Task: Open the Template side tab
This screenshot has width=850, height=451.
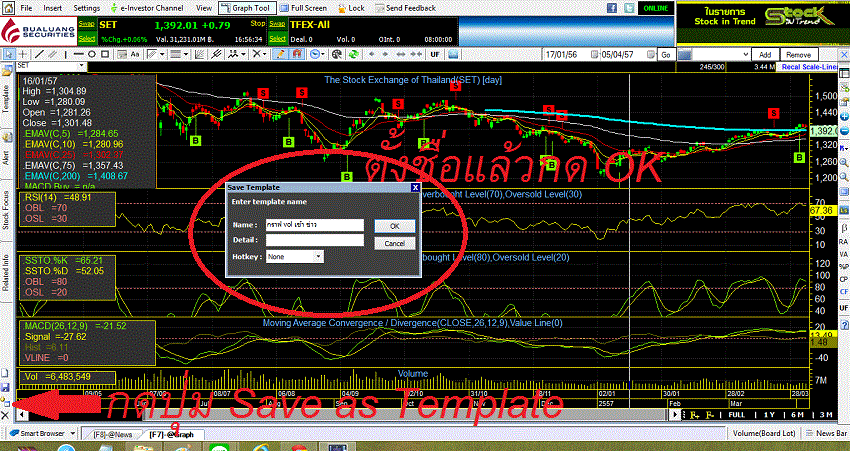Action: click(x=7, y=96)
